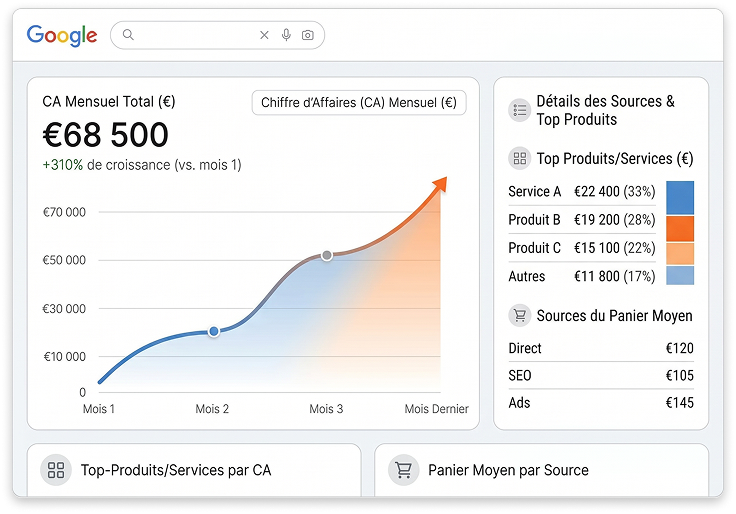Click the €15 100 (22%) value
736x514 pixels.
pos(614,248)
